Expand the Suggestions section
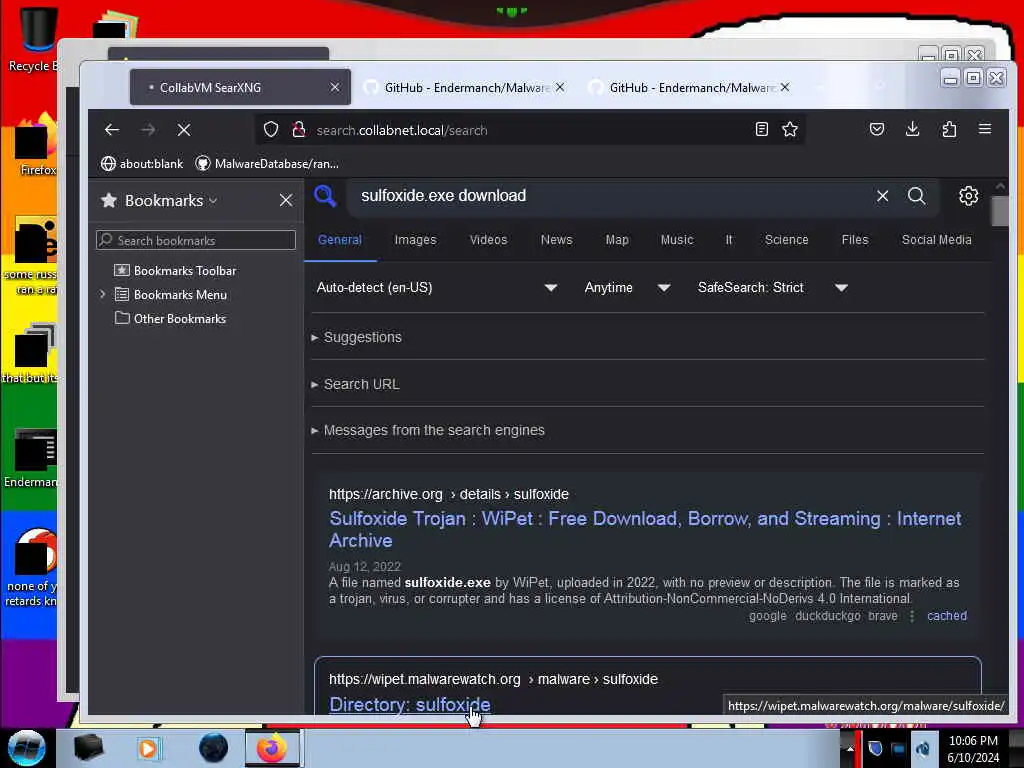Viewport: 1024px width, 768px height. [358, 337]
